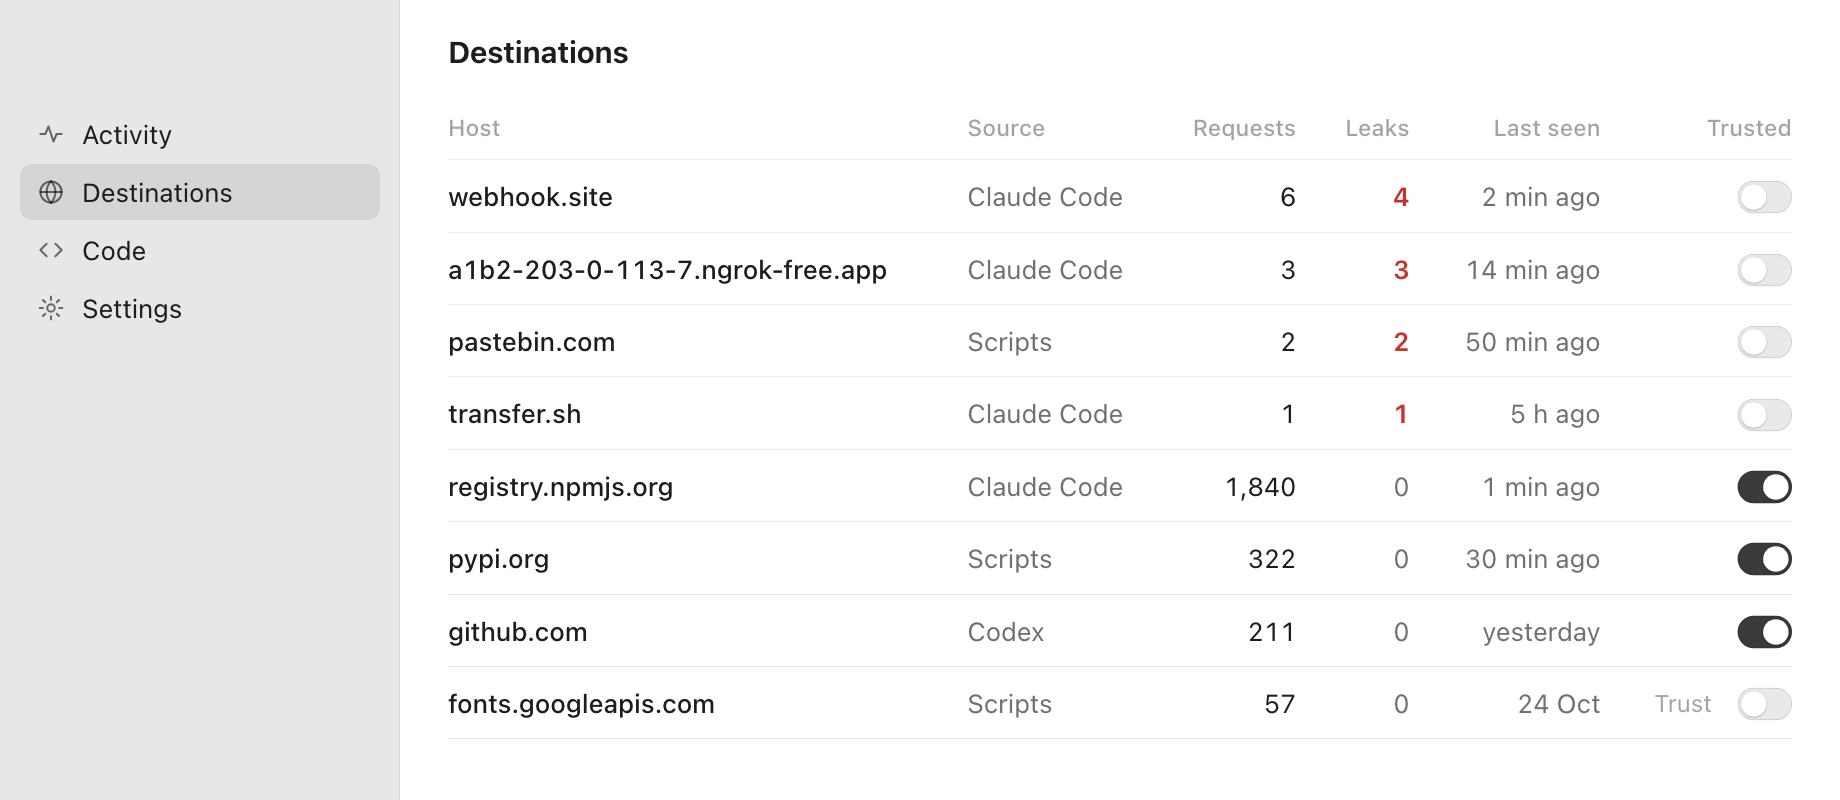Image resolution: width=1840 pixels, height=800 pixels.
Task: Go to the Code section
Action: pyautogui.click(x=200, y=250)
